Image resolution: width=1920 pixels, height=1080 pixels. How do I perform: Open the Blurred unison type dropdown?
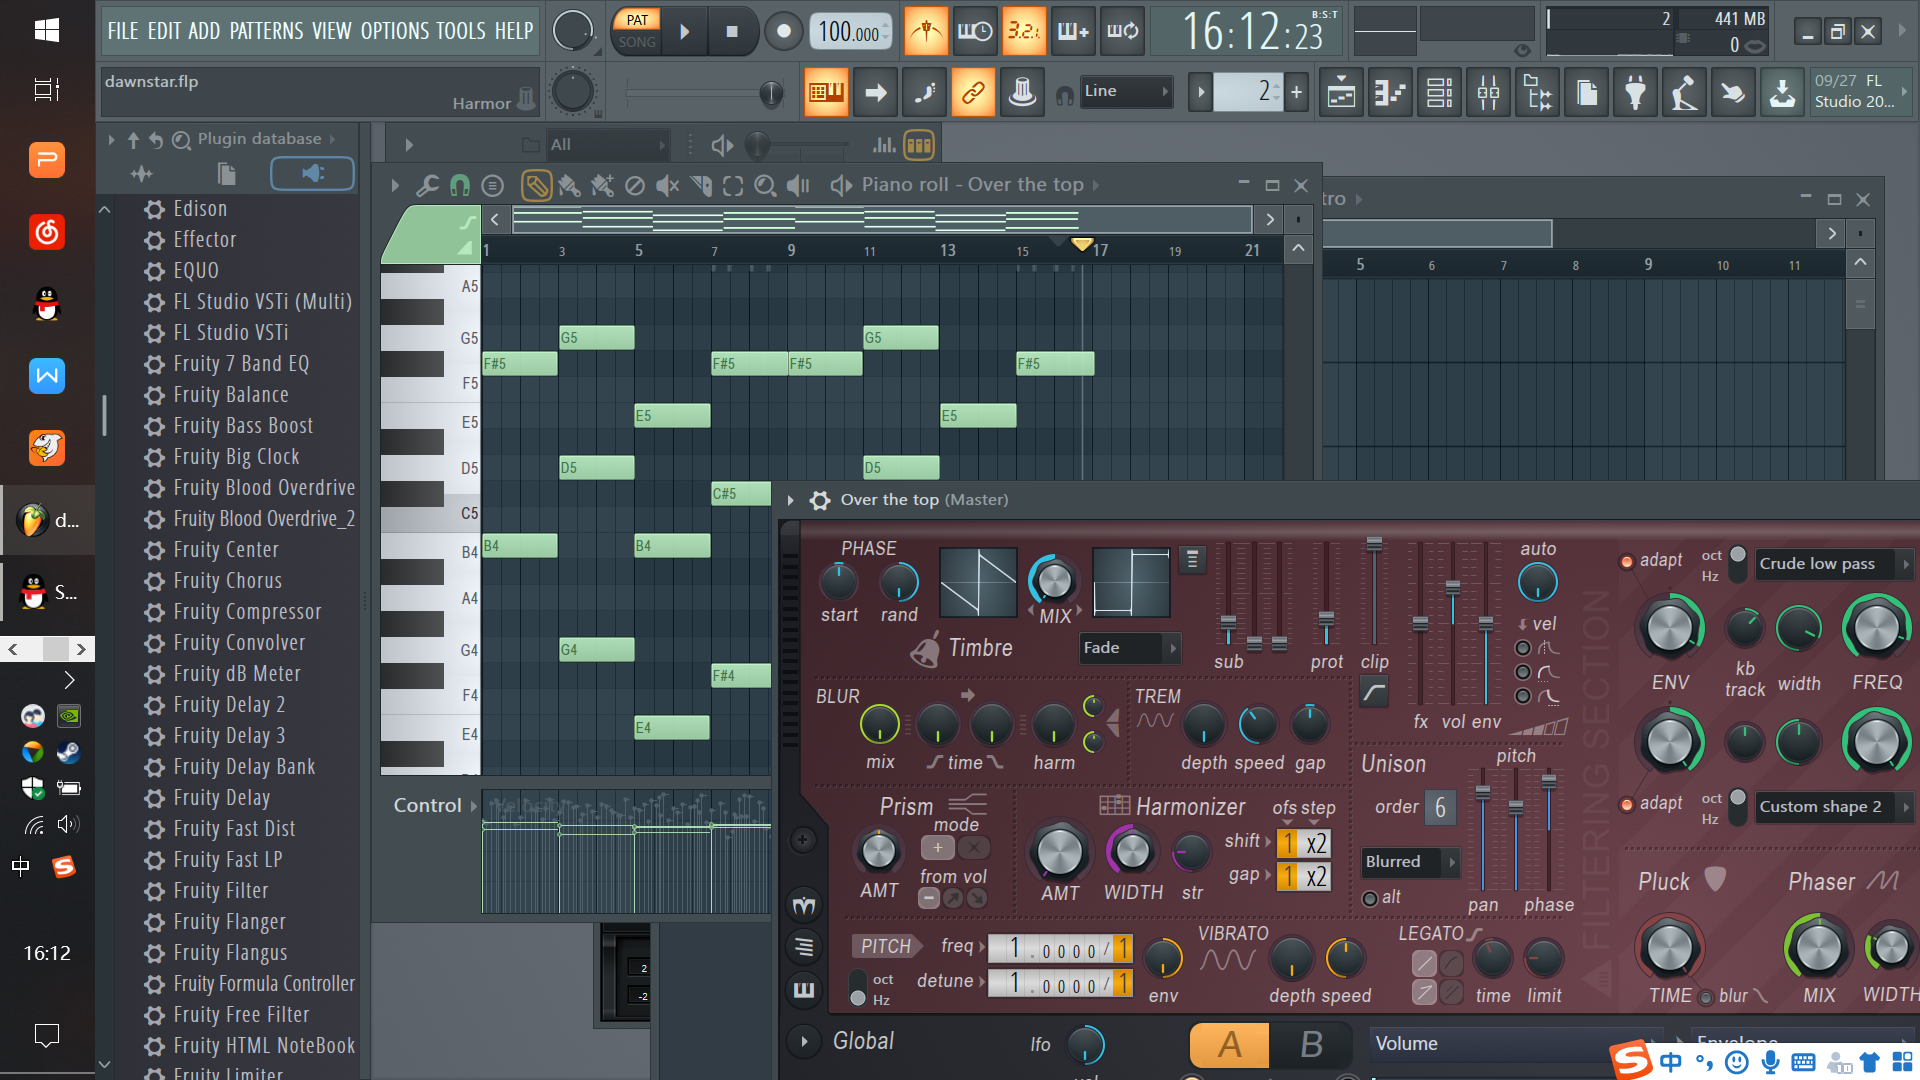point(1411,862)
